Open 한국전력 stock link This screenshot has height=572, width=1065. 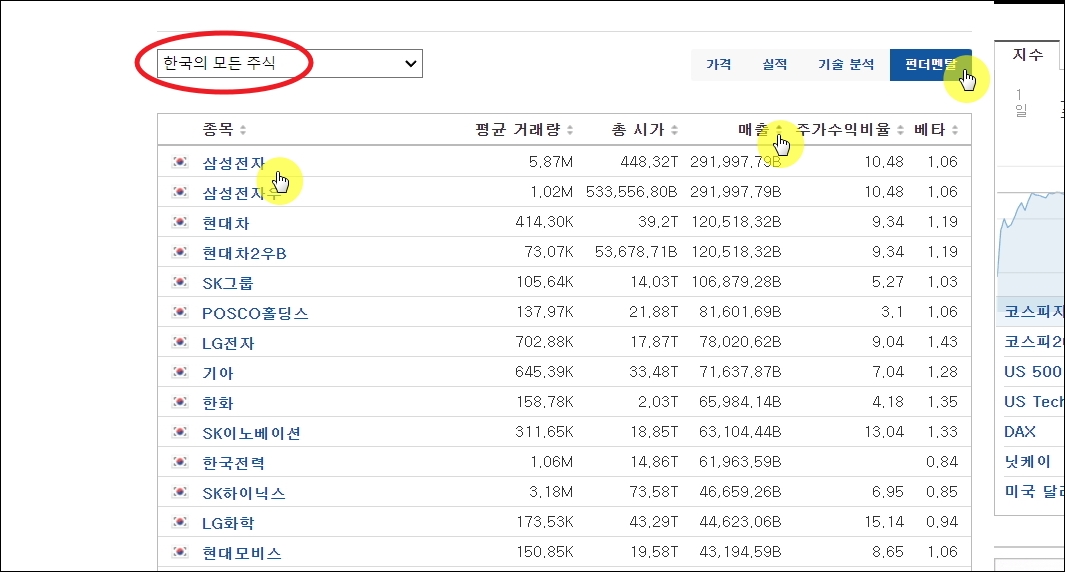(234, 463)
